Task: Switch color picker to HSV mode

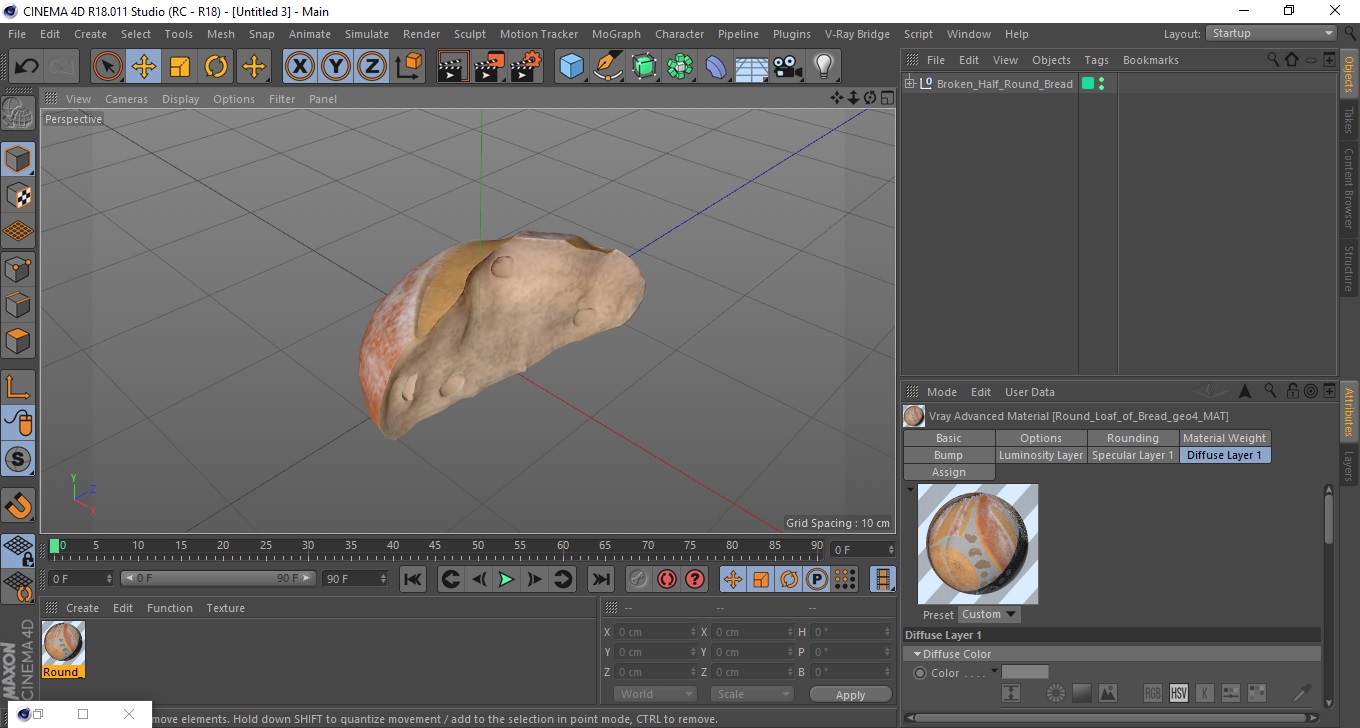Action: tap(1178, 693)
